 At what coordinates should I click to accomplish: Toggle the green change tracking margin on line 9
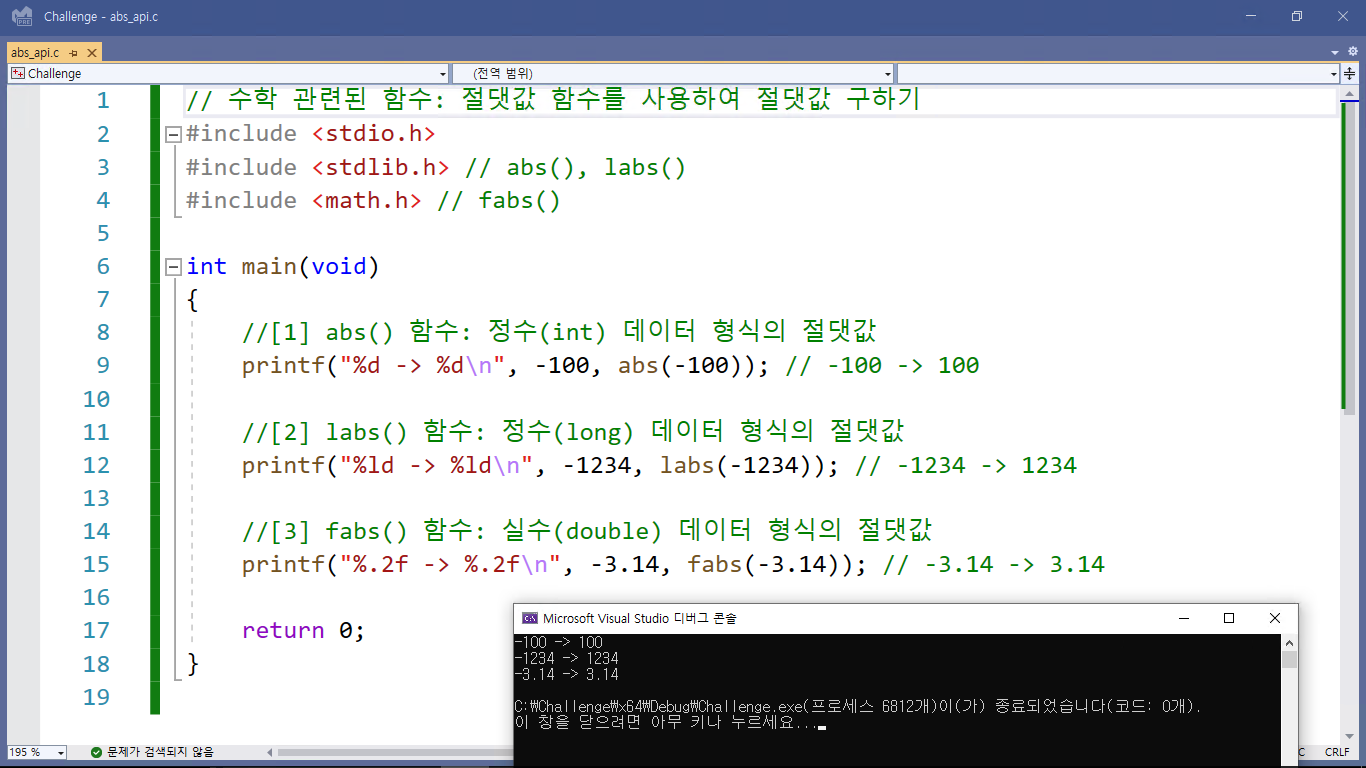click(155, 365)
